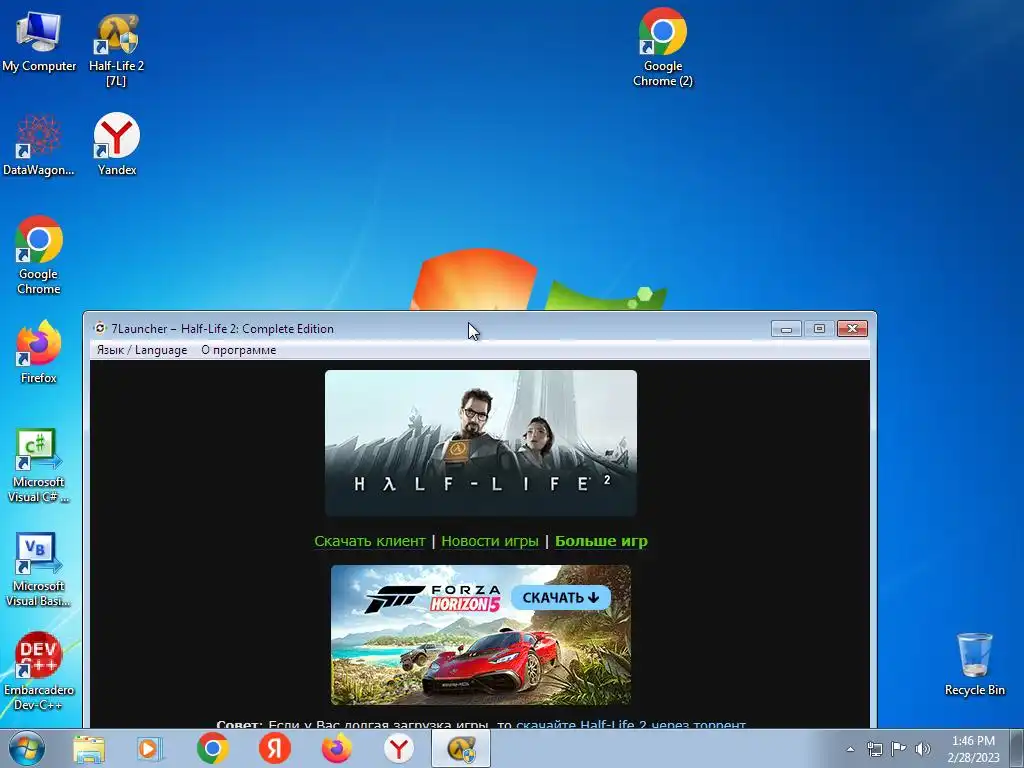Open Firefox from the taskbar
Viewport: 1024px width, 768px height.
(336, 748)
